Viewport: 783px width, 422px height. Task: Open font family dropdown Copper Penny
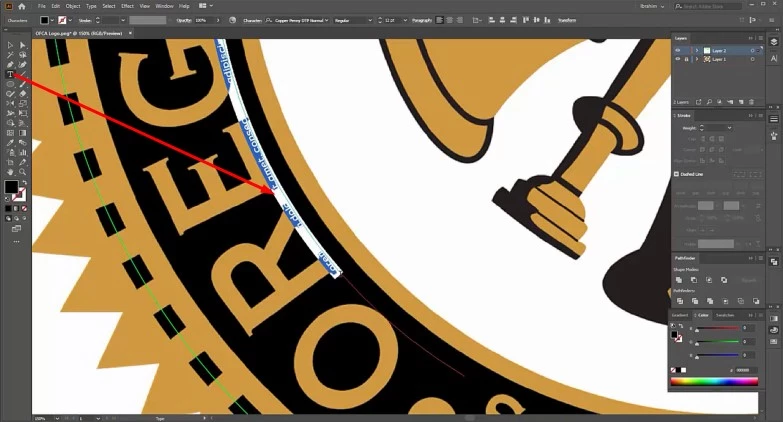(327, 20)
